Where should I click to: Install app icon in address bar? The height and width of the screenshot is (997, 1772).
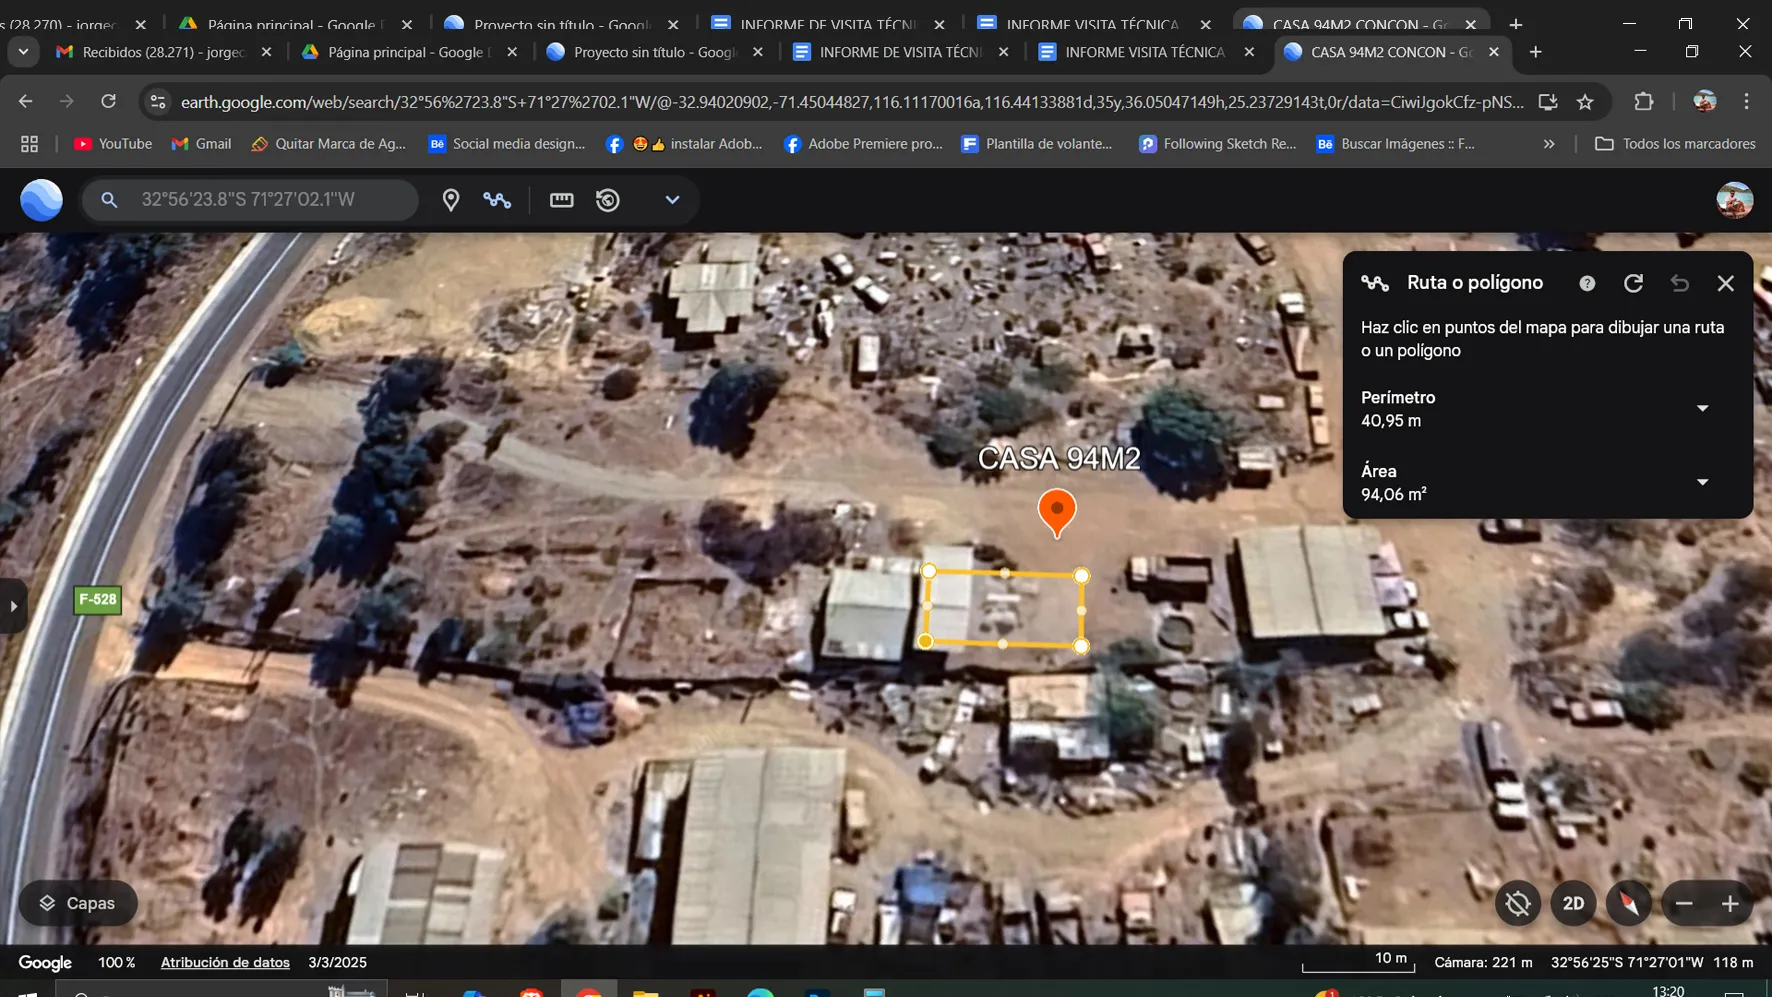(x=1548, y=101)
